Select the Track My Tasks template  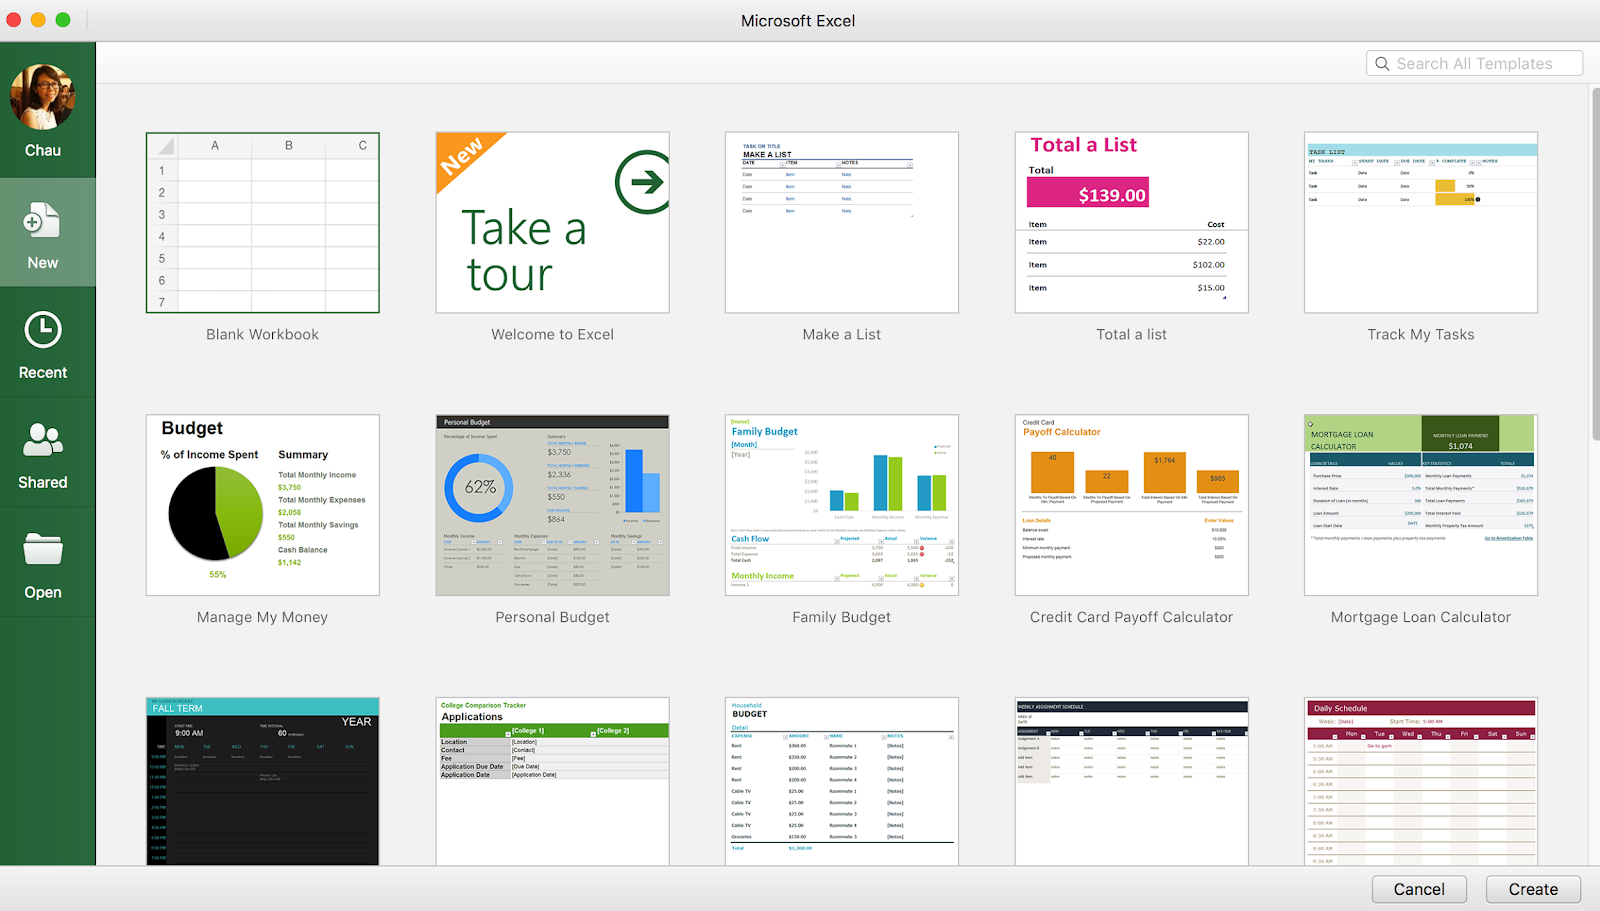[x=1421, y=223]
